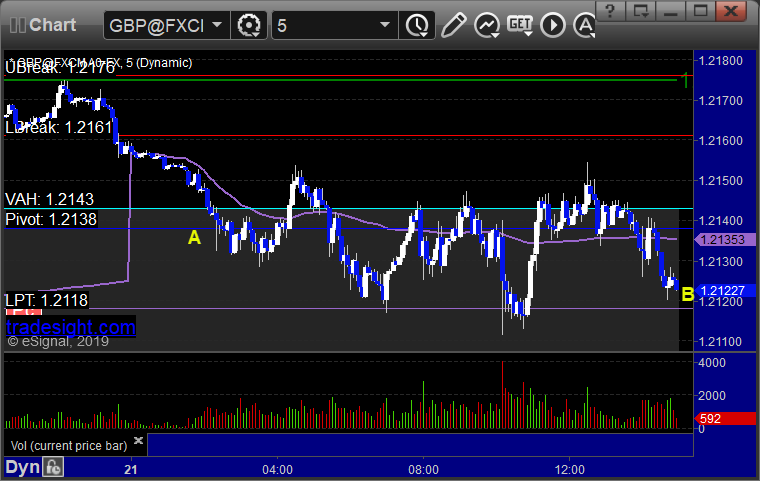
Task: Close the Vol (current price bar) label
Action: coord(138,440)
